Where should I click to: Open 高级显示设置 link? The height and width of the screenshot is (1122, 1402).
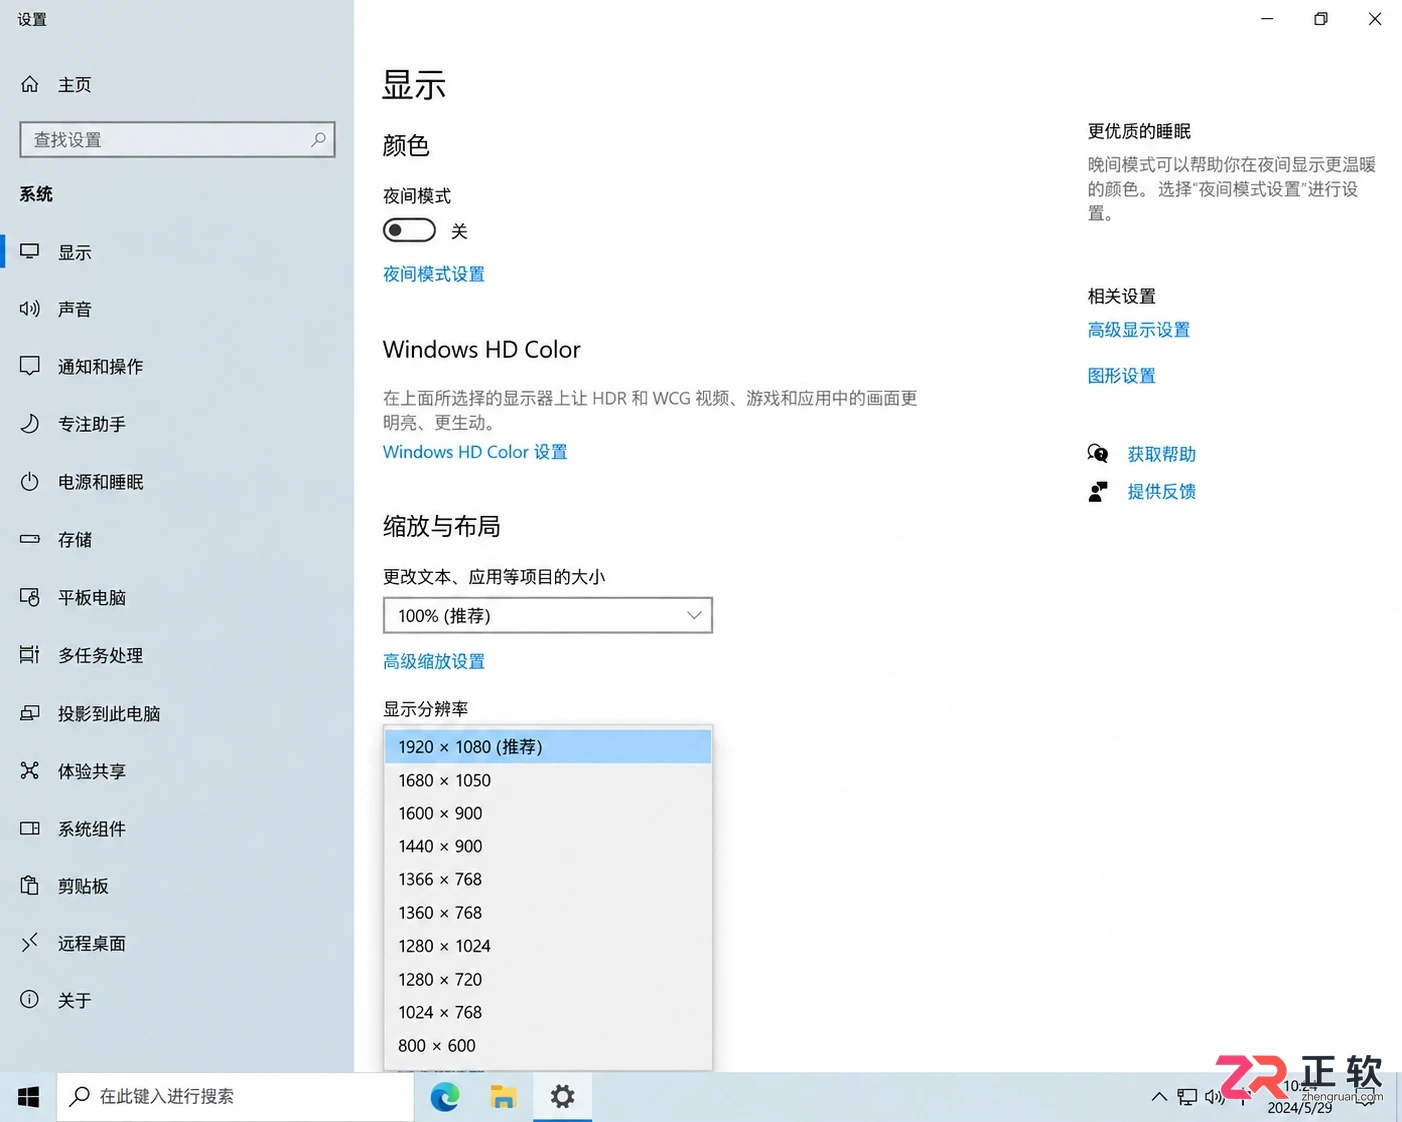click(1138, 330)
